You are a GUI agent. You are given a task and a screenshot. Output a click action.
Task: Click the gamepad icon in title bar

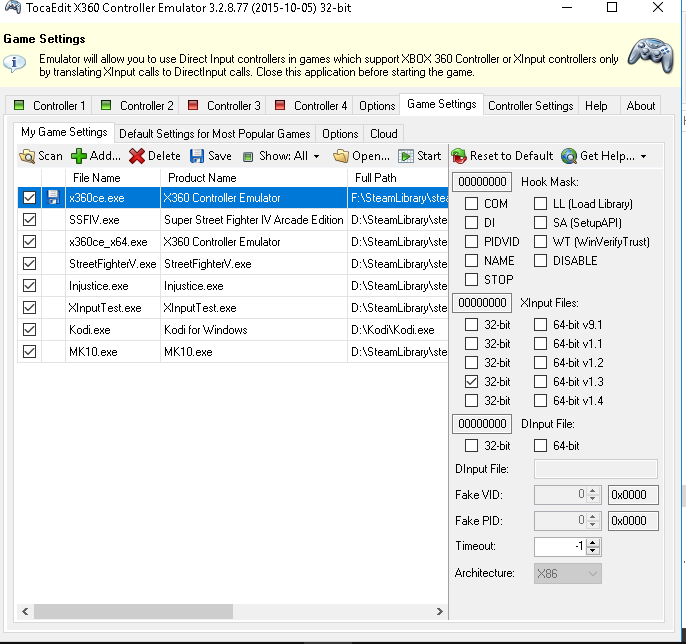13,7
